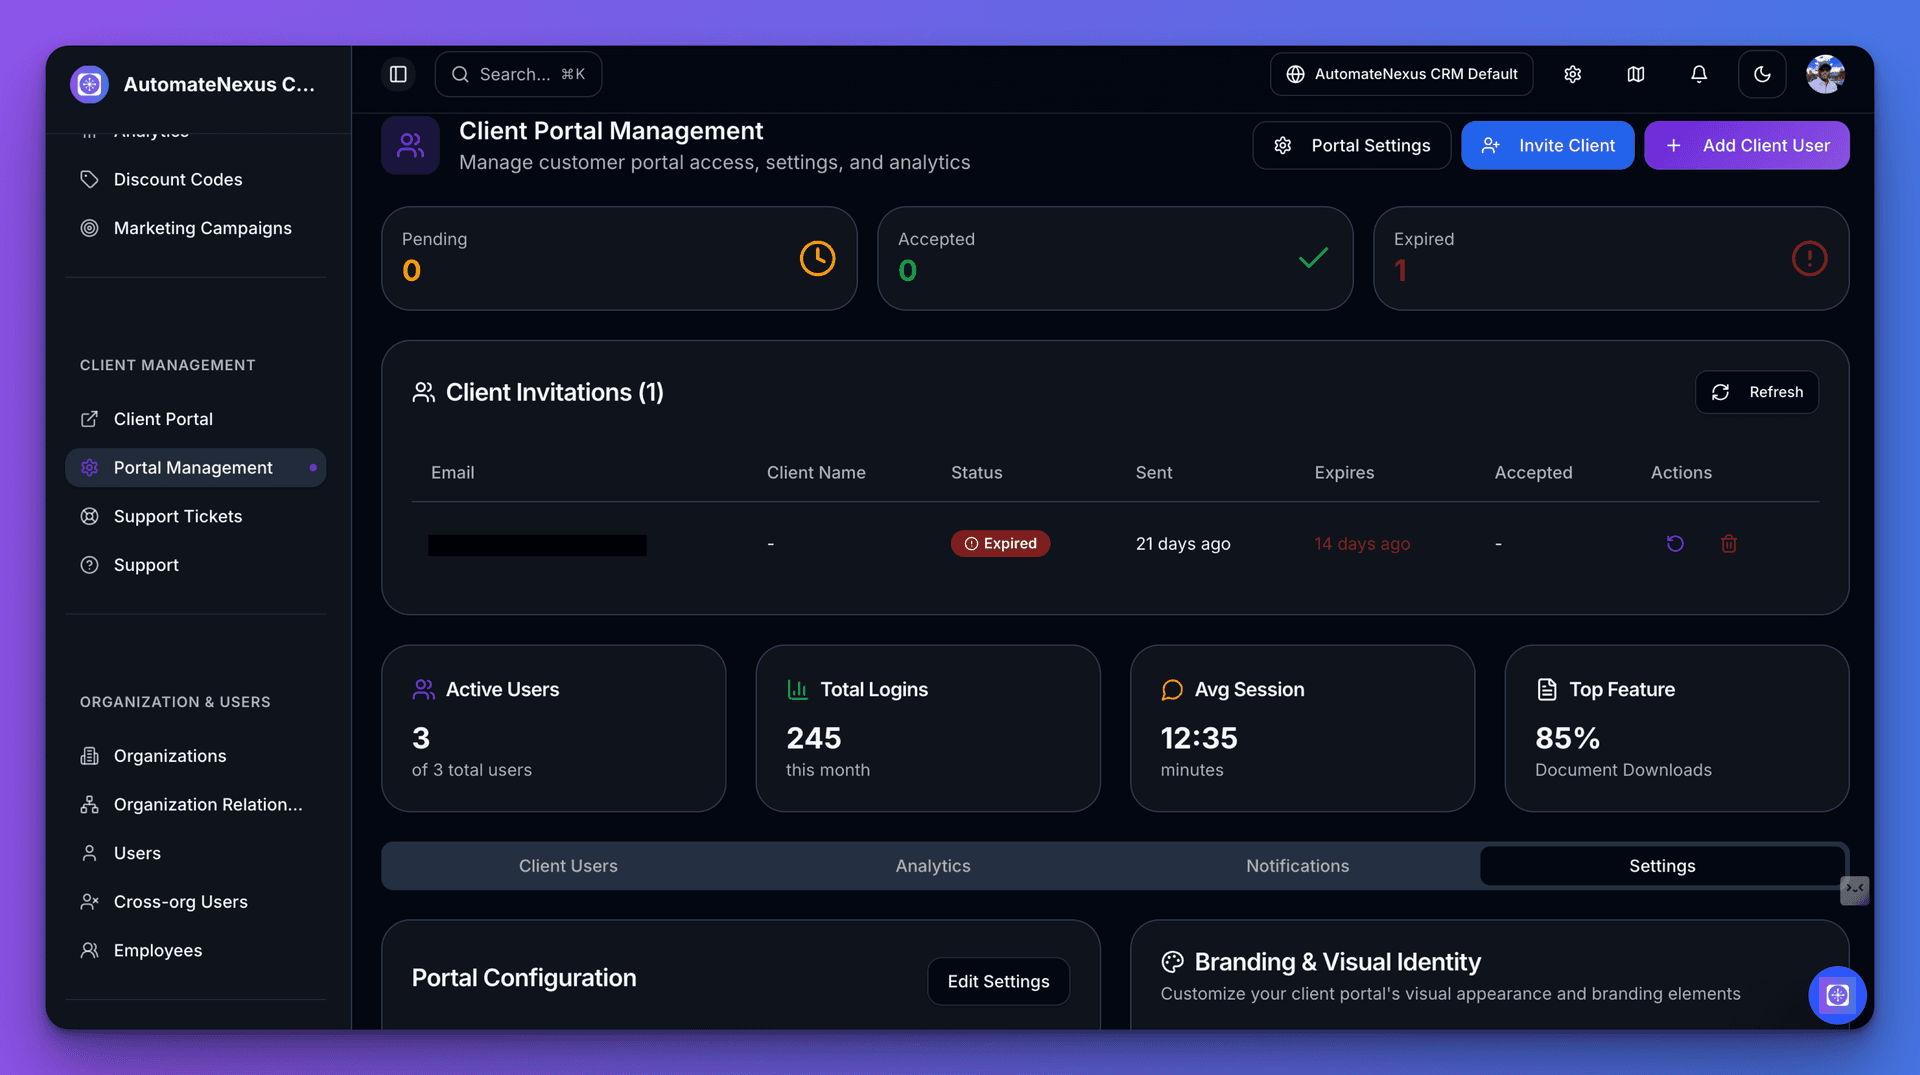Click Edit Settings in Portal Configuration
The image size is (1920, 1075).
click(997, 981)
